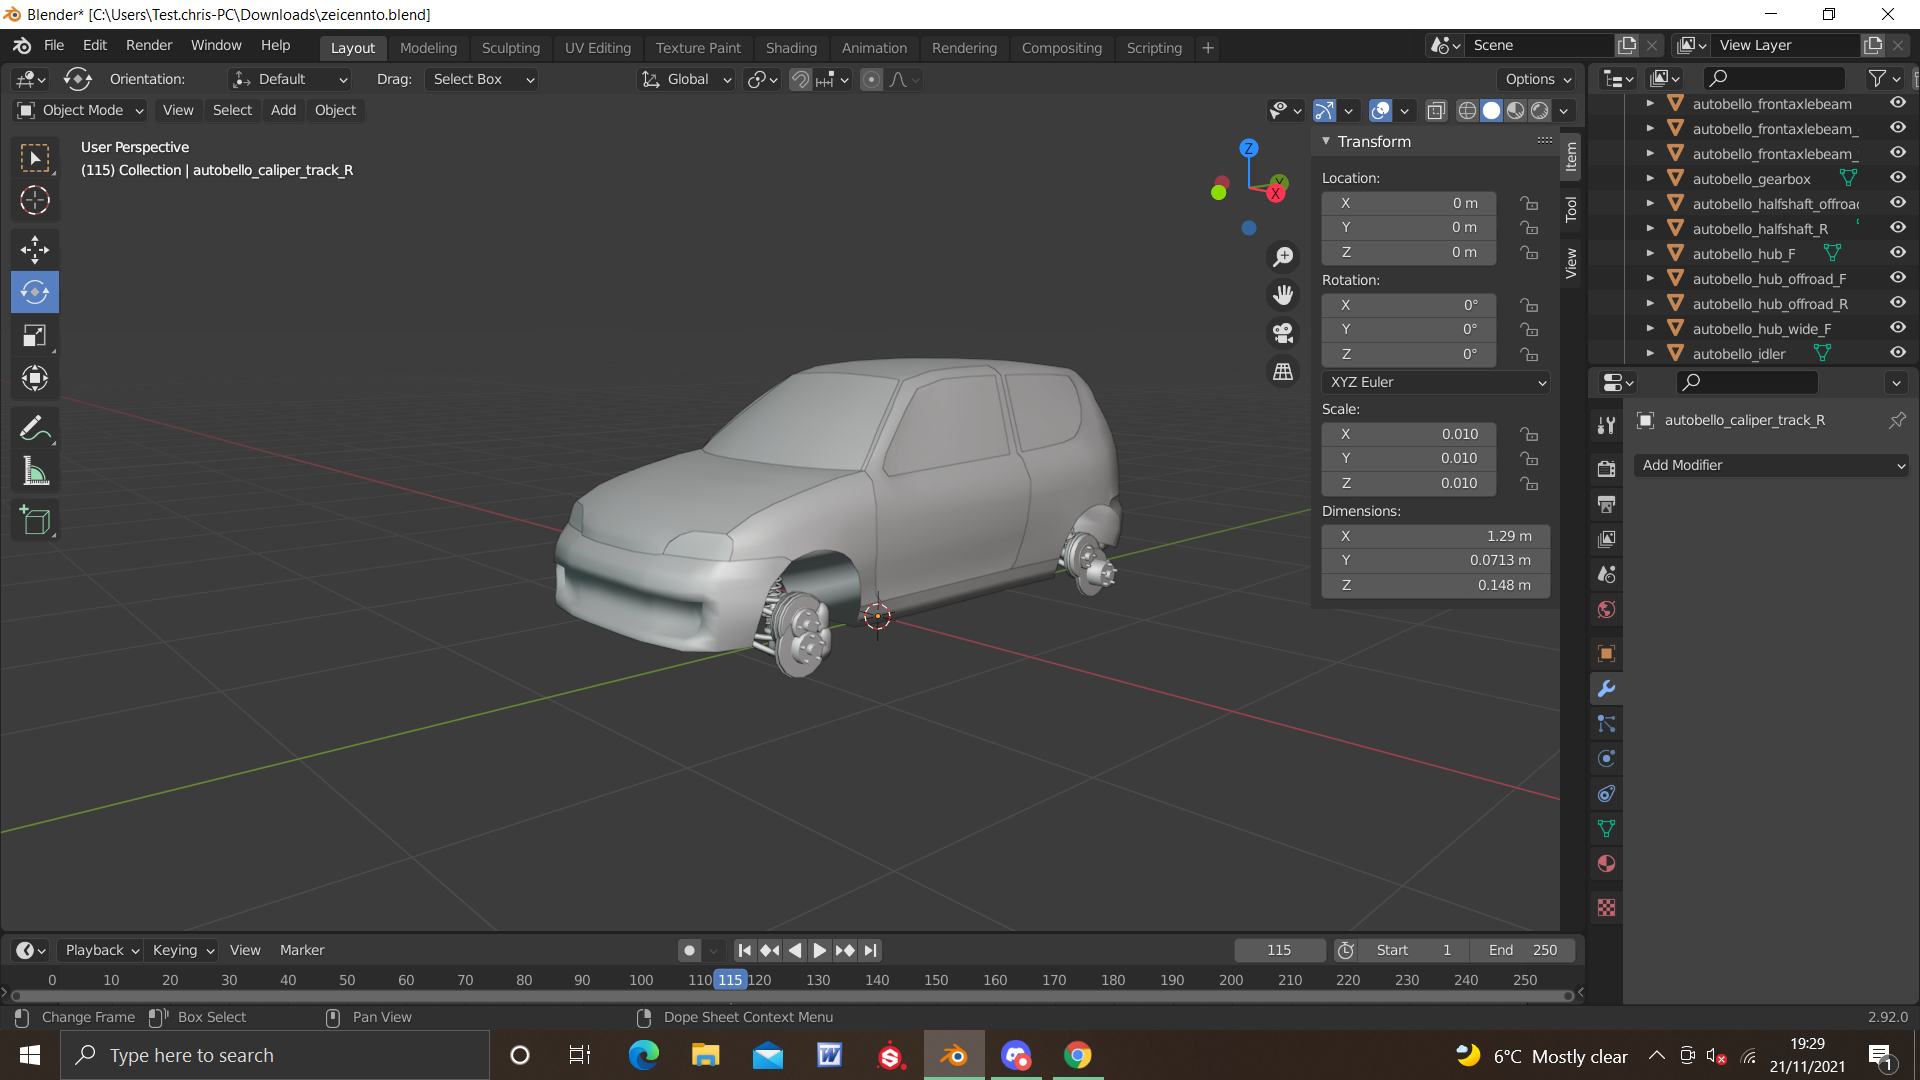Select the Measure tool
The width and height of the screenshot is (1920, 1080).
(x=35, y=472)
